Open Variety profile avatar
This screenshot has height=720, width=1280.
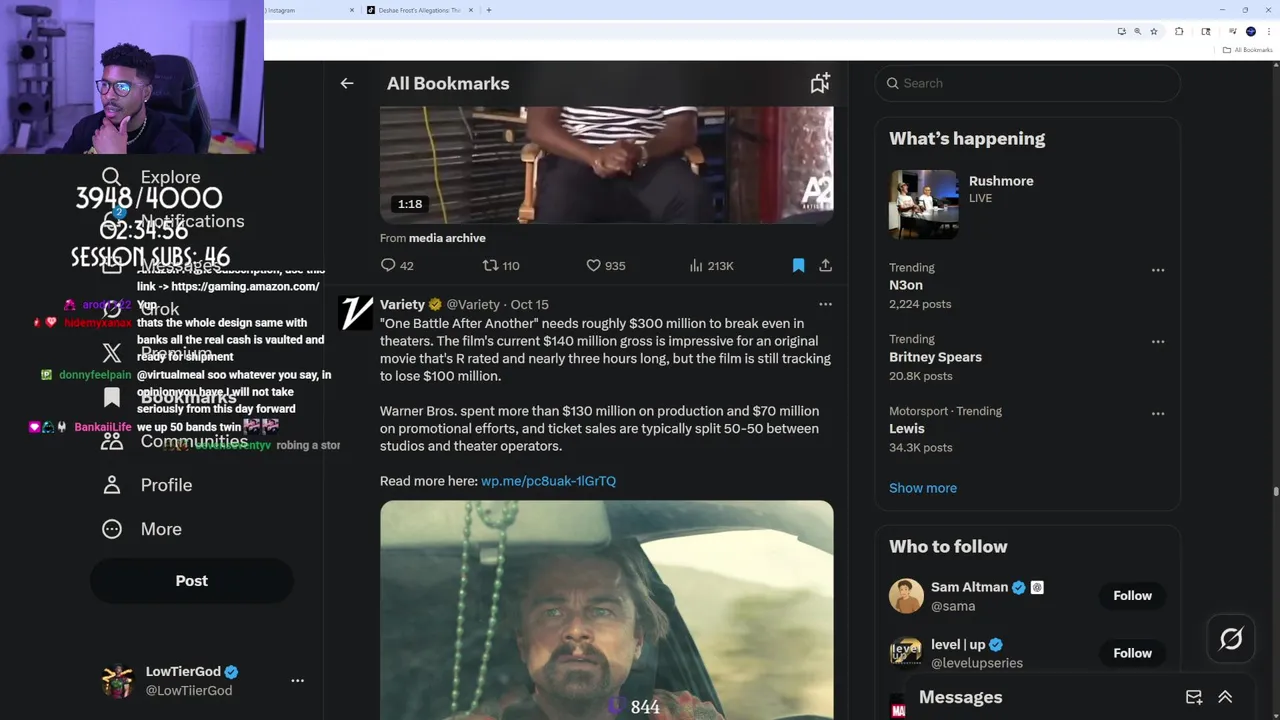pos(356,313)
